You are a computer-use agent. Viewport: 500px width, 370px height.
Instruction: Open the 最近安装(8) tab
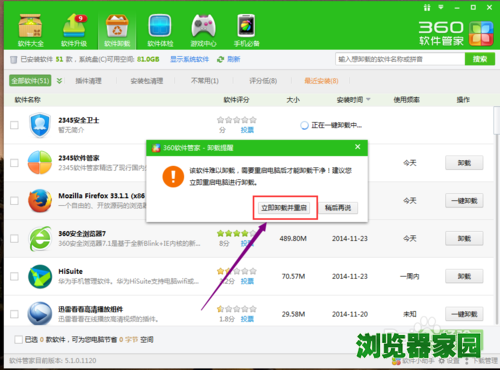(321, 81)
